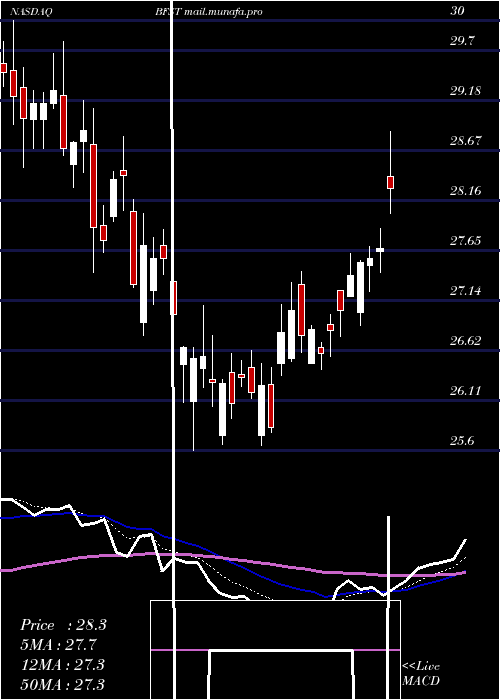
Task: Select the 27.65 price axis label
Action: click(x=465, y=241)
